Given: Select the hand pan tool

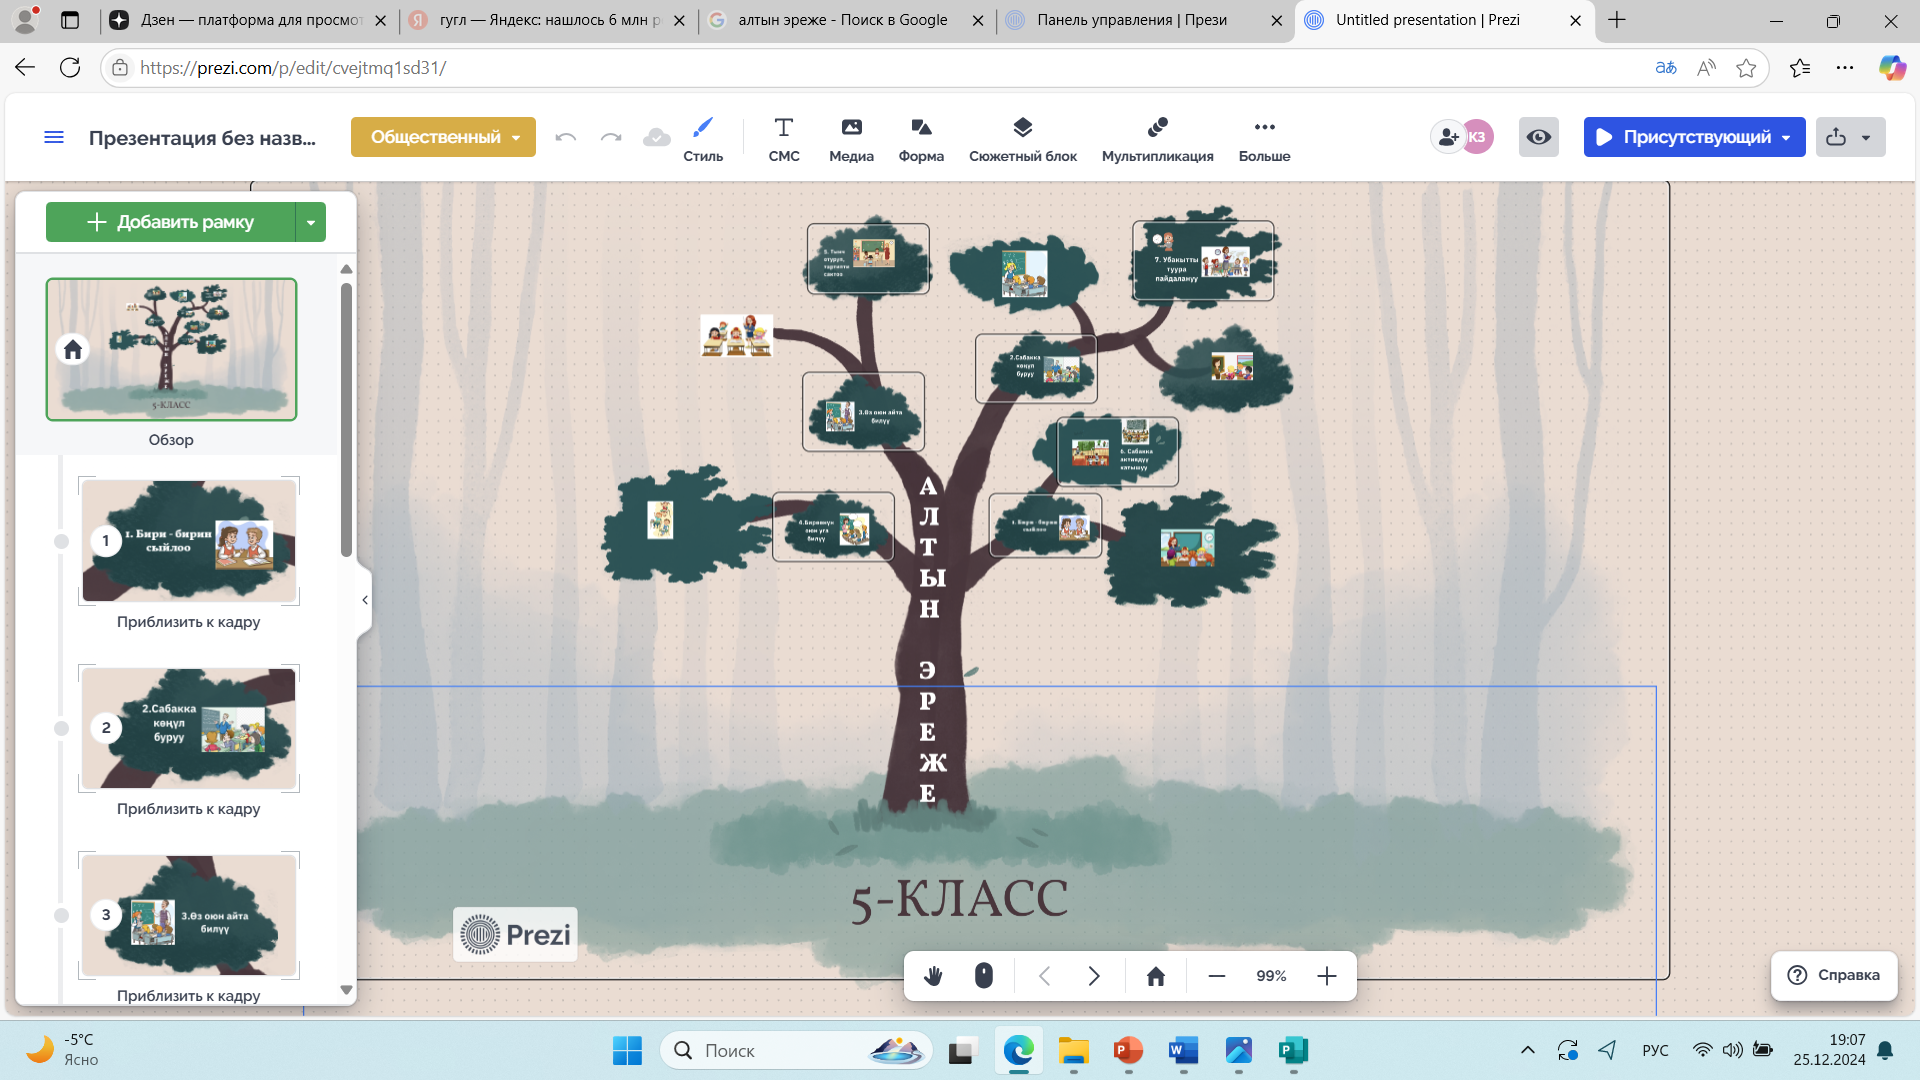Looking at the screenshot, I should coord(933,976).
